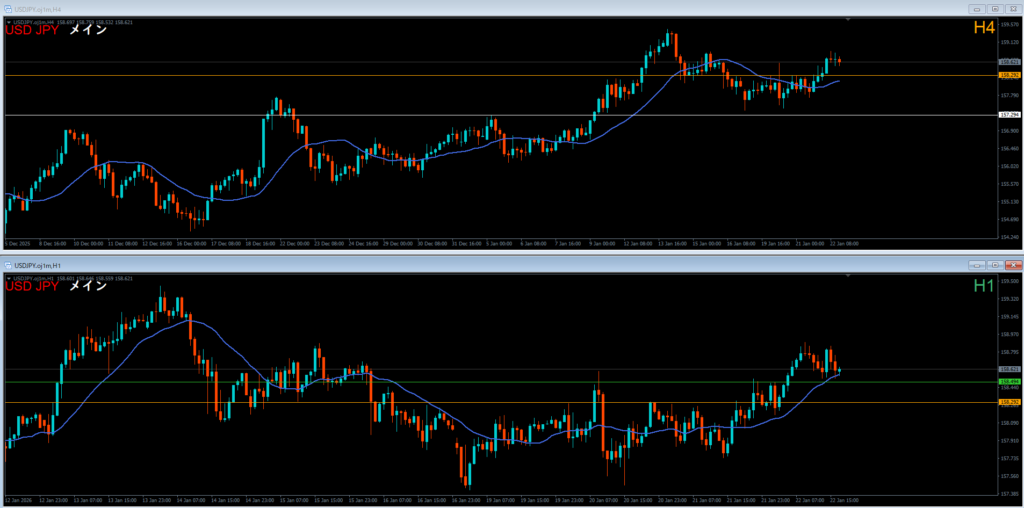1024x508 pixels.
Task: Maximize the H4 chart window
Action: tap(996, 7)
